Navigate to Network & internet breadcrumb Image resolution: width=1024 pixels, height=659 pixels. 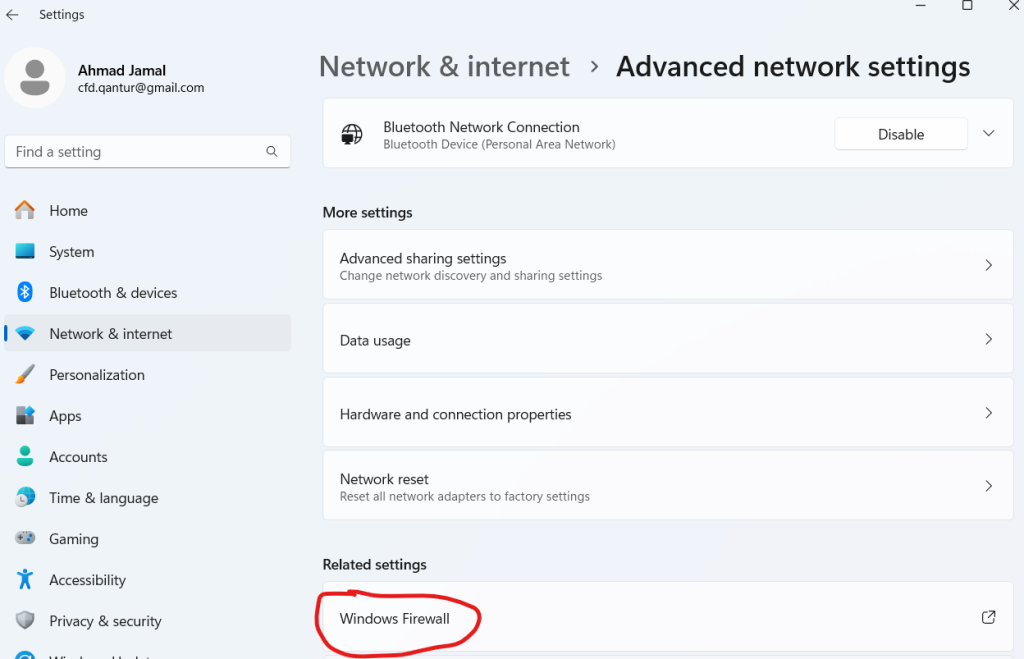click(444, 67)
